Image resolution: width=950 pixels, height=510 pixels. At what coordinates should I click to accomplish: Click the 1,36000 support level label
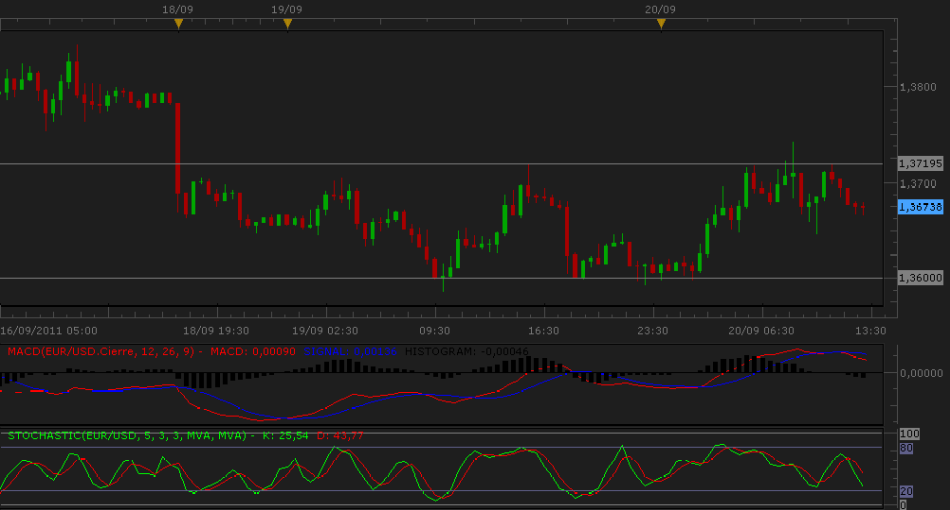(920, 278)
